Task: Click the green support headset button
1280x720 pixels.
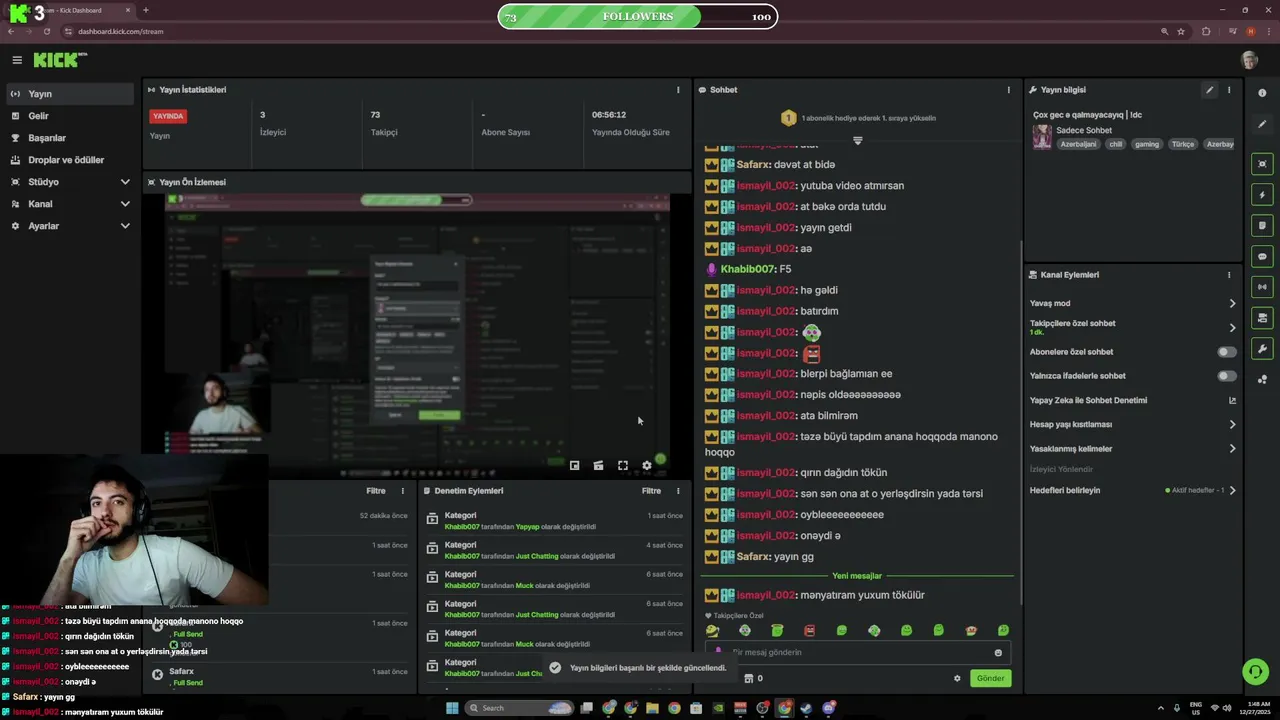Action: pos(1255,671)
